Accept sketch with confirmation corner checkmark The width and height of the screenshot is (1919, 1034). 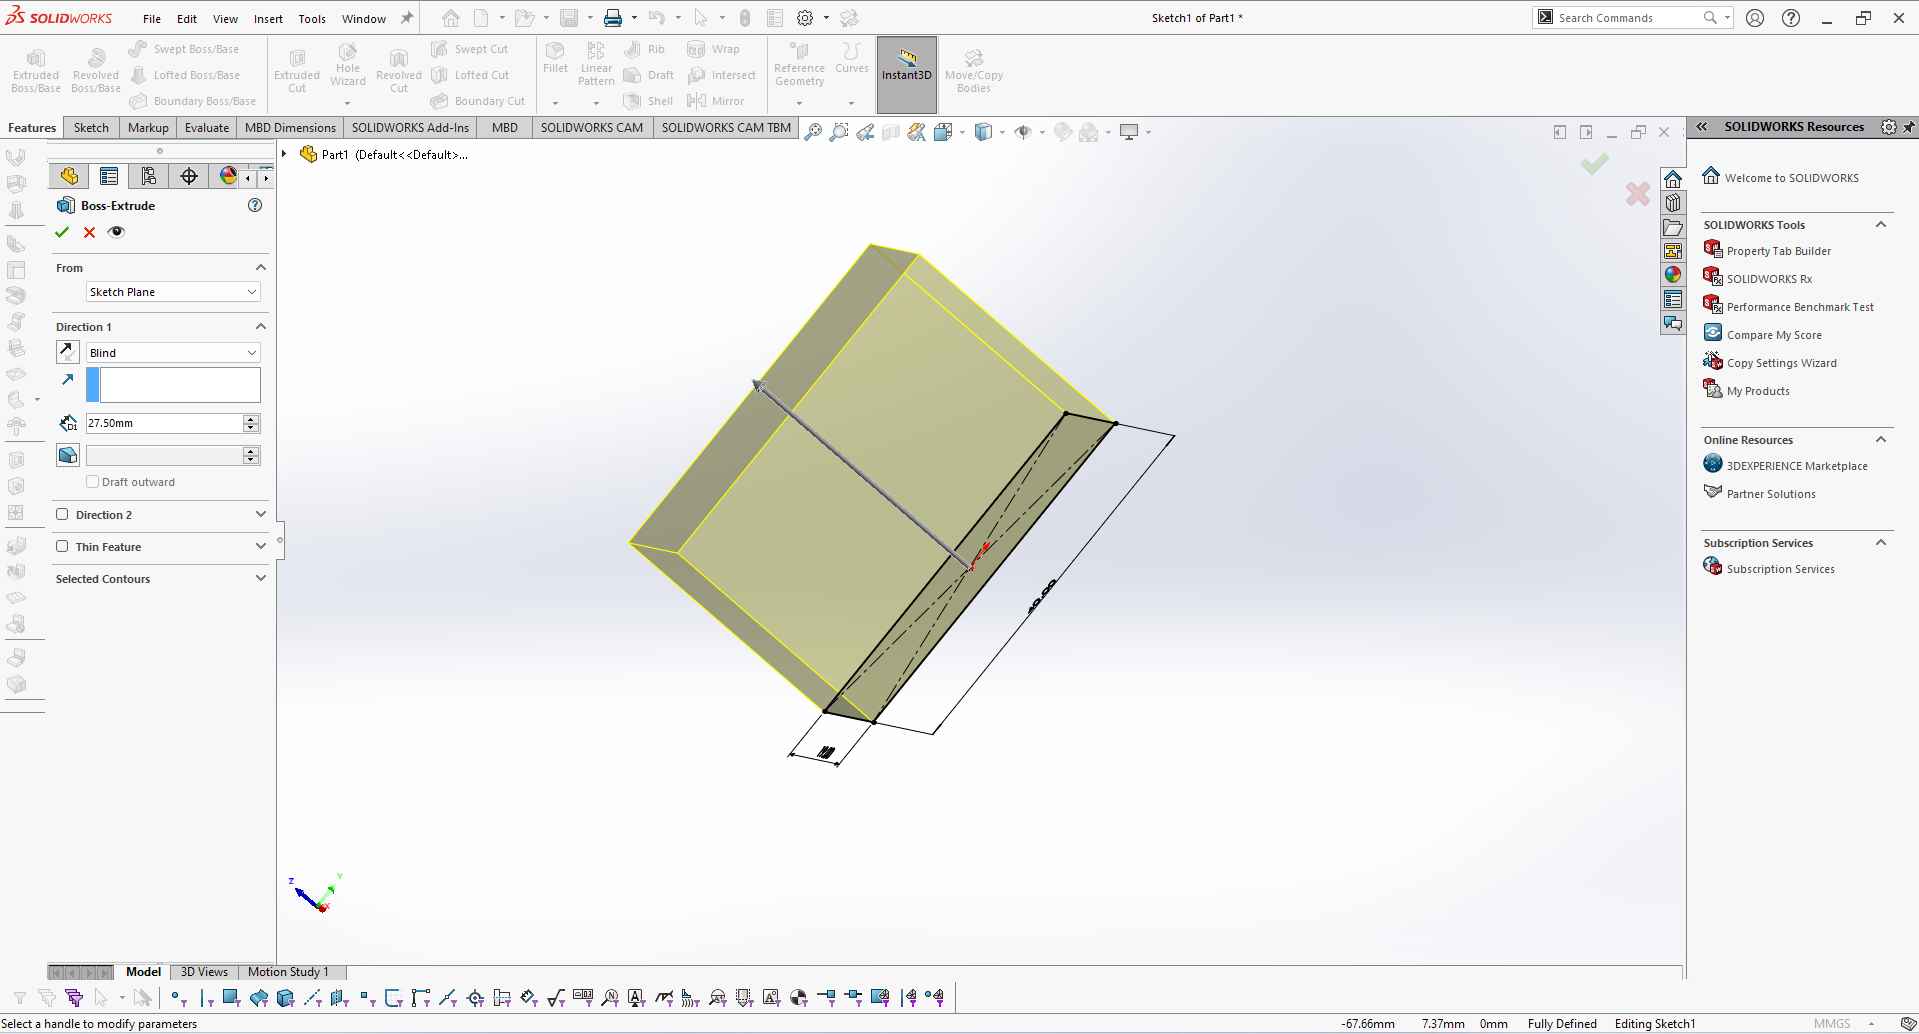1595,163
